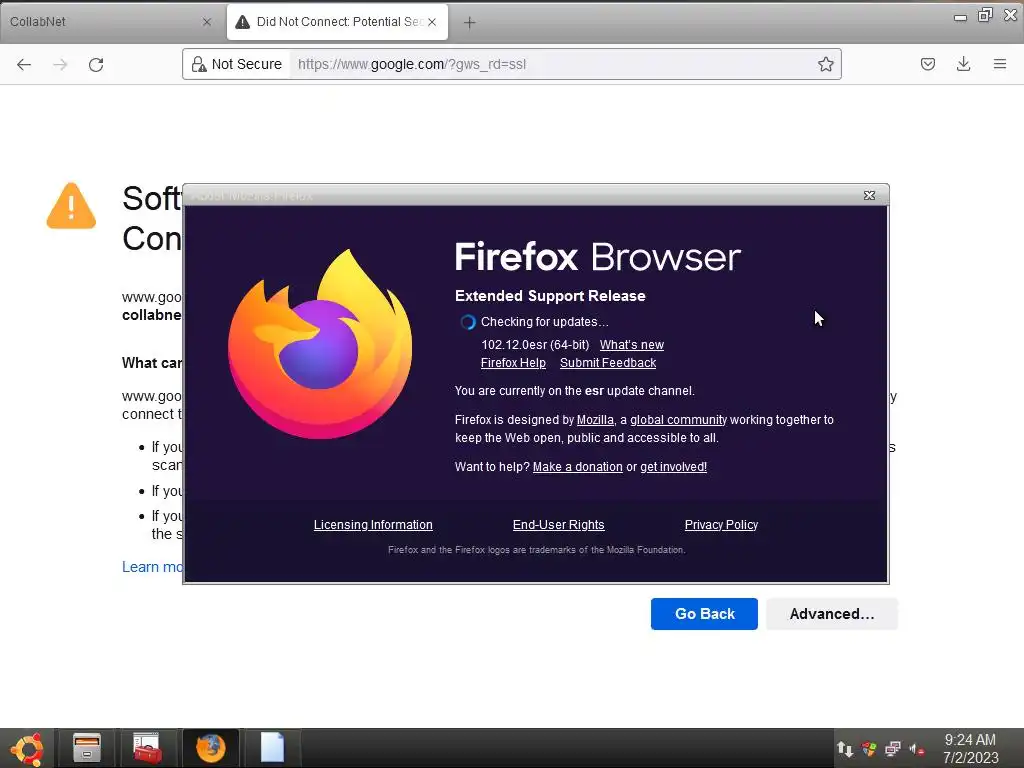Restore the Firefox browser window size
The image size is (1024, 768).
point(985,15)
